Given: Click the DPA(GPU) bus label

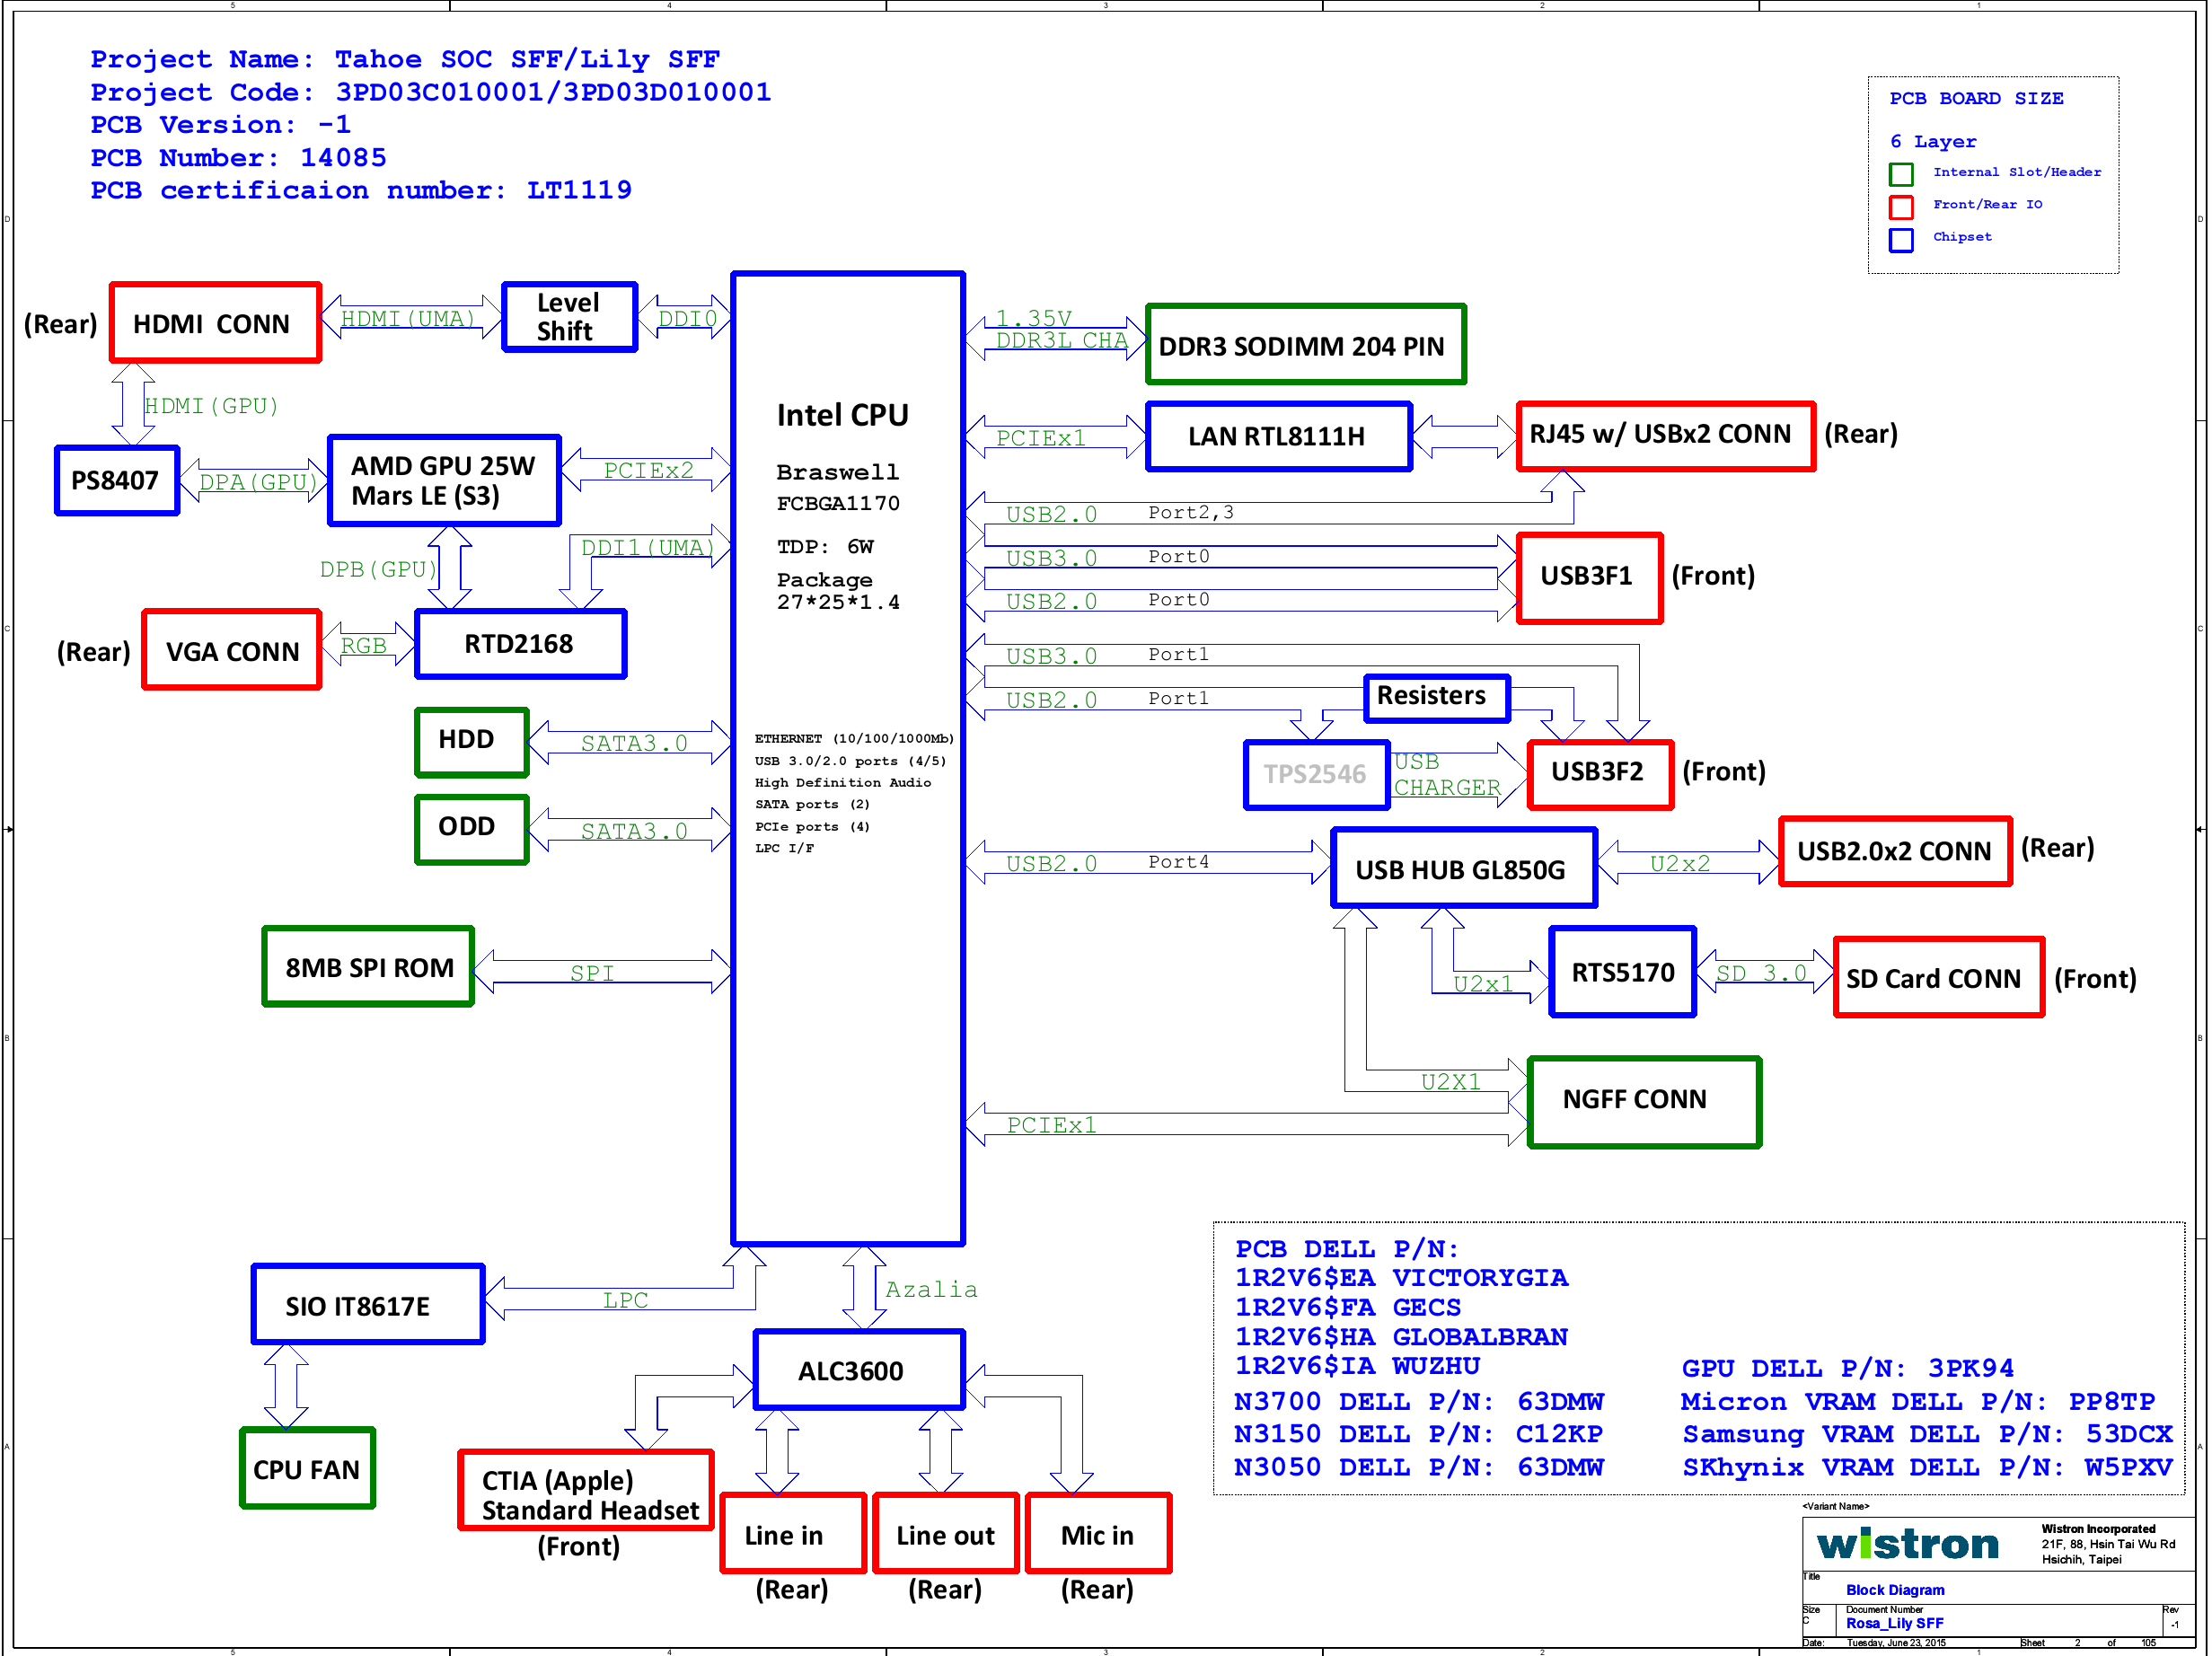Looking at the screenshot, I should click(x=258, y=481).
